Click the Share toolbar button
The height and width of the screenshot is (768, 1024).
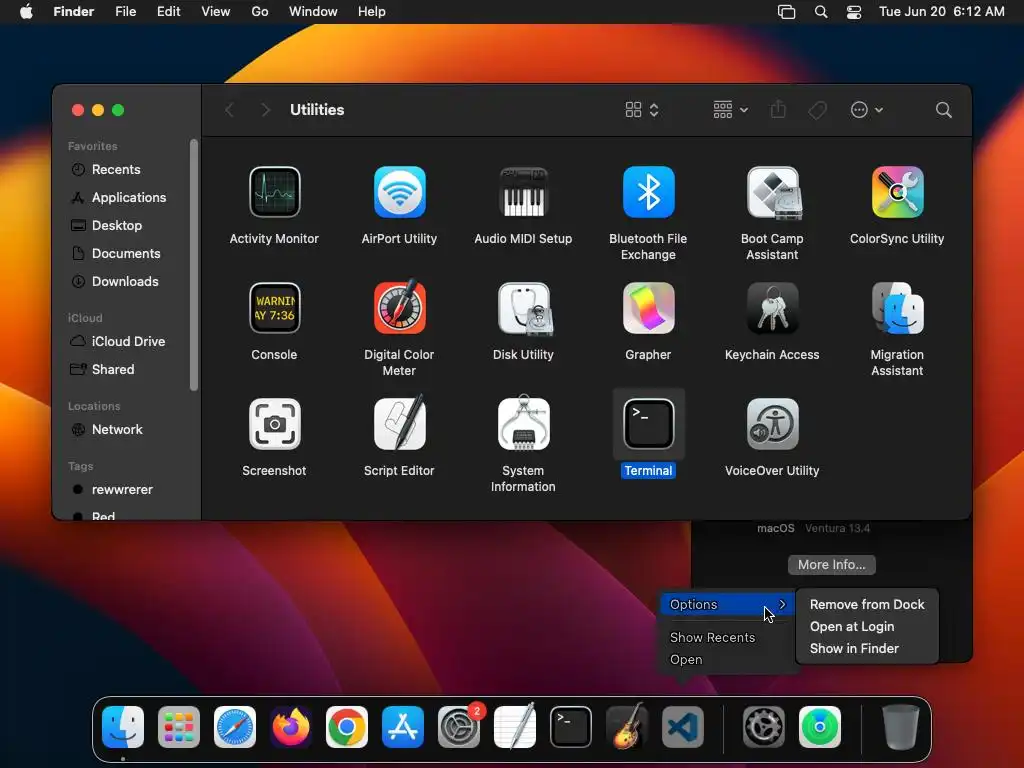pos(778,110)
